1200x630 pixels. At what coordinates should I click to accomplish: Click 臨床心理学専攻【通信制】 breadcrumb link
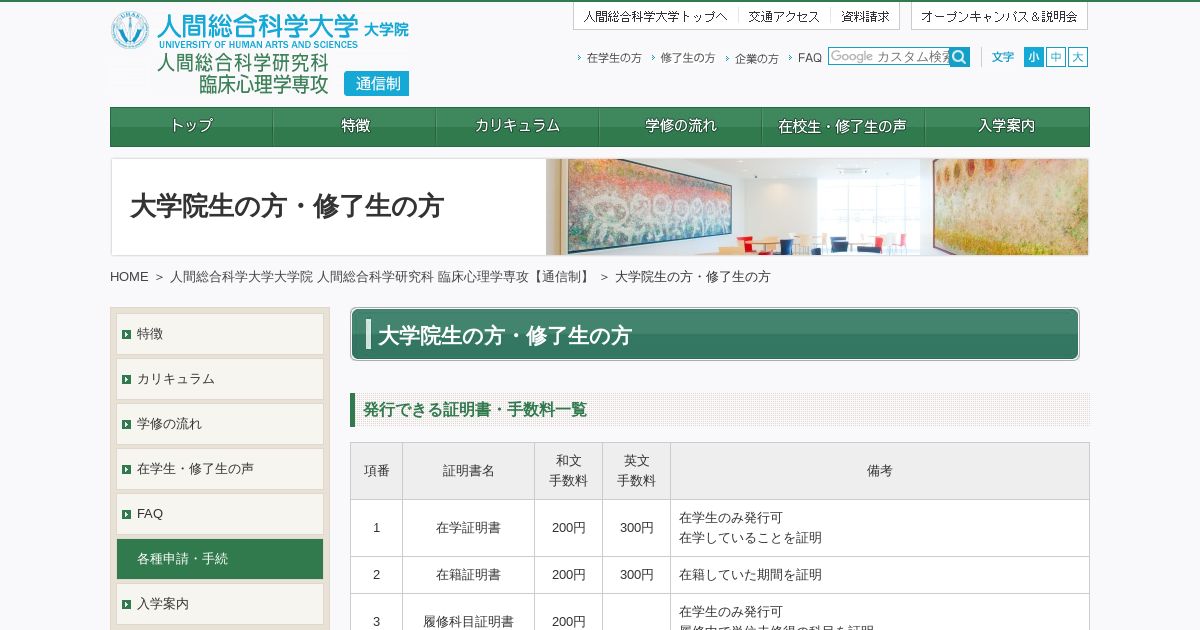381,277
